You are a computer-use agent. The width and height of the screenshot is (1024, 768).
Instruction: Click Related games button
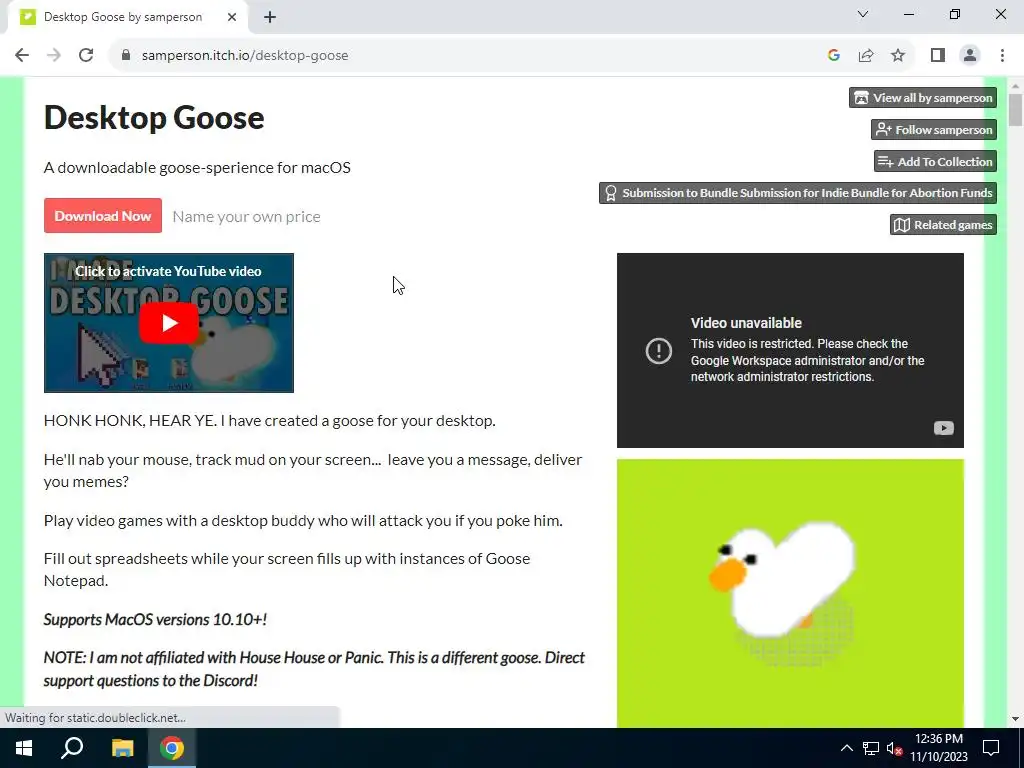tap(943, 225)
